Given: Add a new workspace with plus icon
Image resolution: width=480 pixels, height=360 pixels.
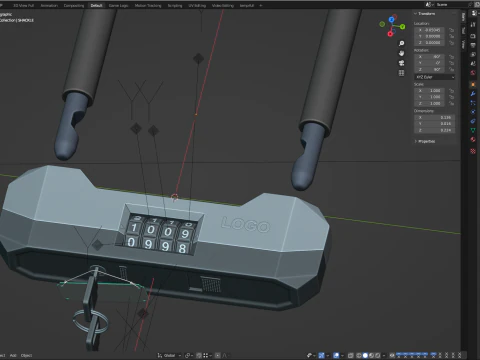Looking at the screenshot, I should (x=261, y=5).
